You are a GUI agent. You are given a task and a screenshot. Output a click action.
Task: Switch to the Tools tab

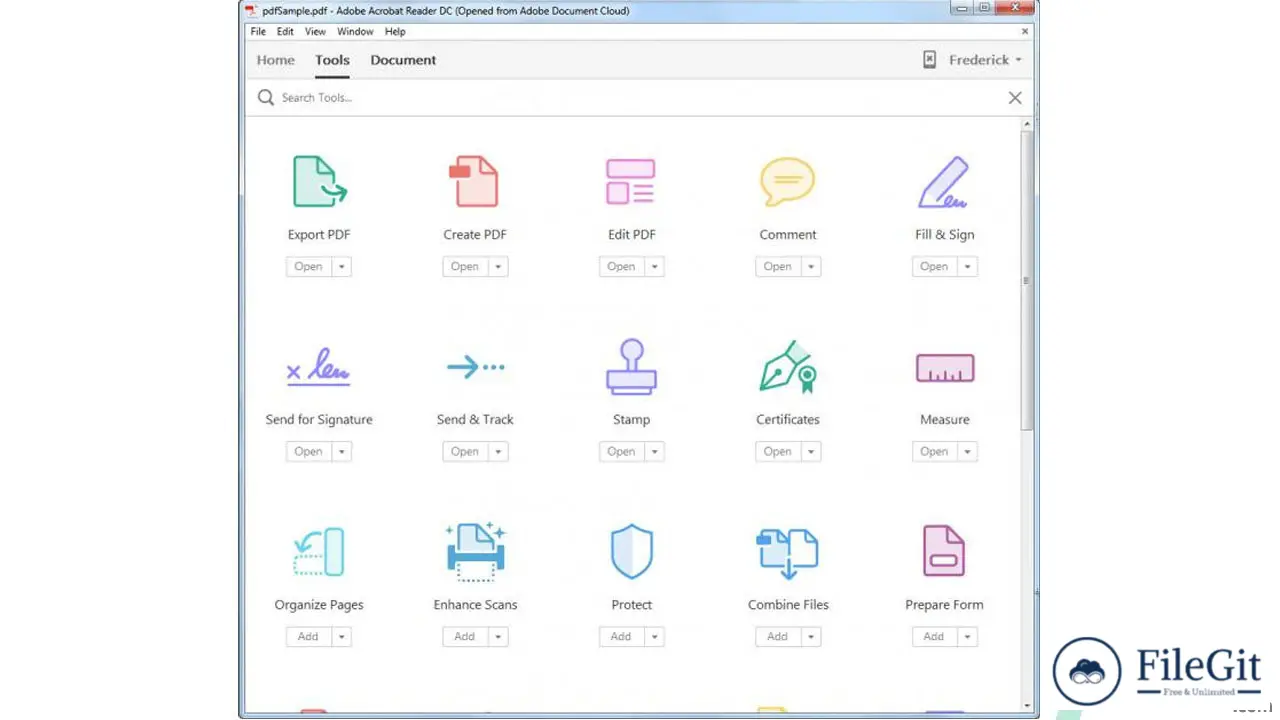coord(332,60)
